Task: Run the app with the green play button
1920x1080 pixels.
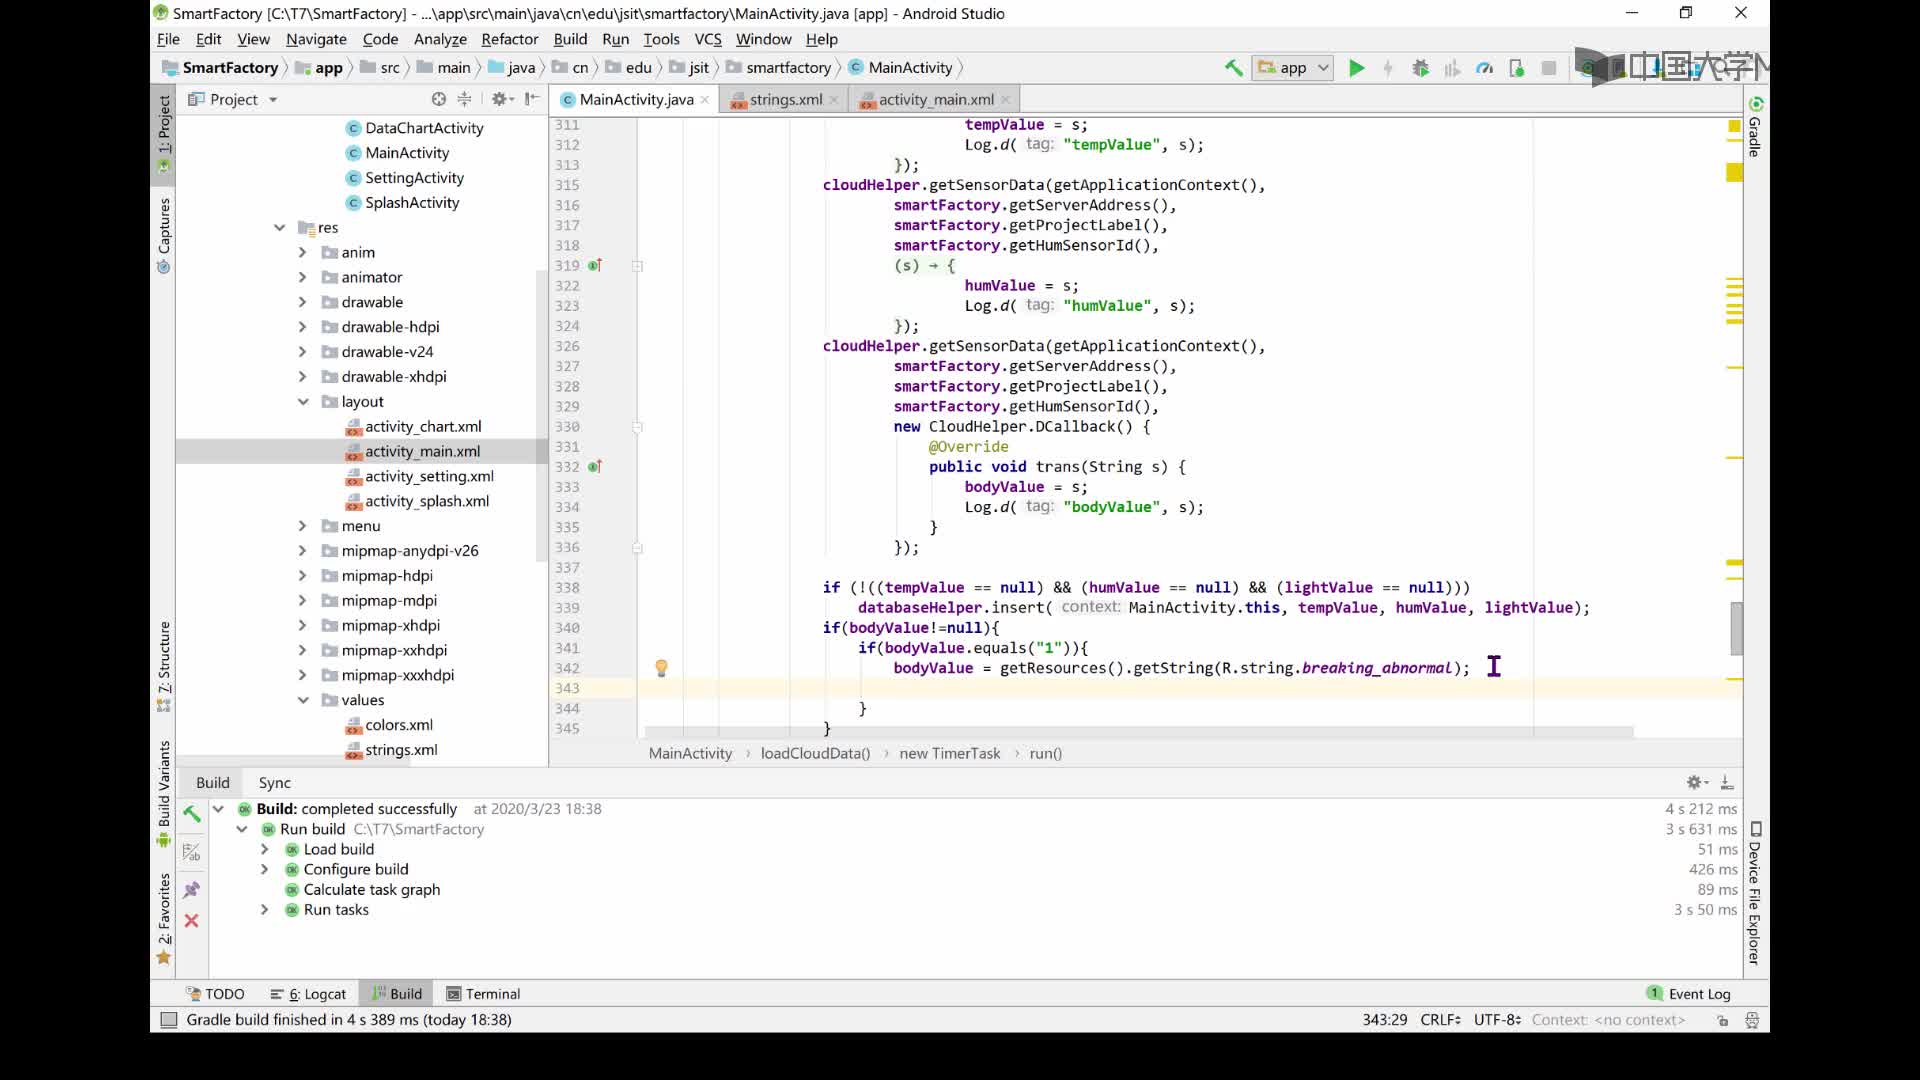Action: [x=1356, y=68]
